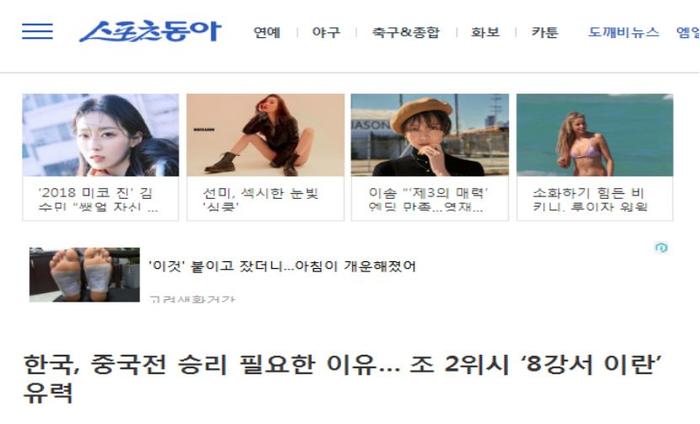Image resolution: width=700 pixels, height=424 pixels.
Task: Open the '이것' 붙이고 잤더니 ad link
Action: pos(282,266)
